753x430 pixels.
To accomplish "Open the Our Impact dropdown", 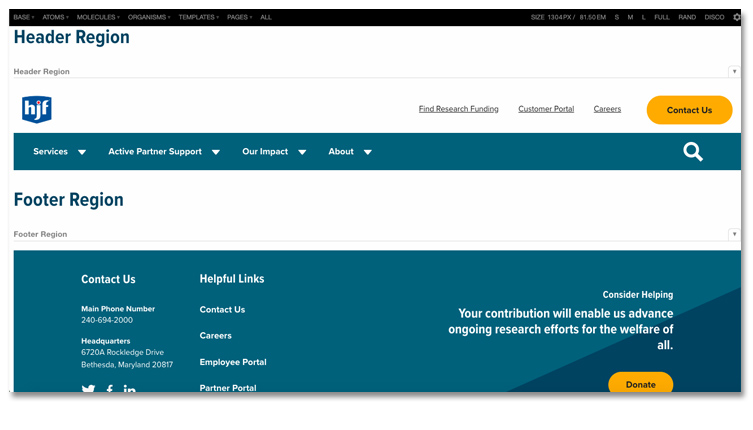I will pos(274,151).
